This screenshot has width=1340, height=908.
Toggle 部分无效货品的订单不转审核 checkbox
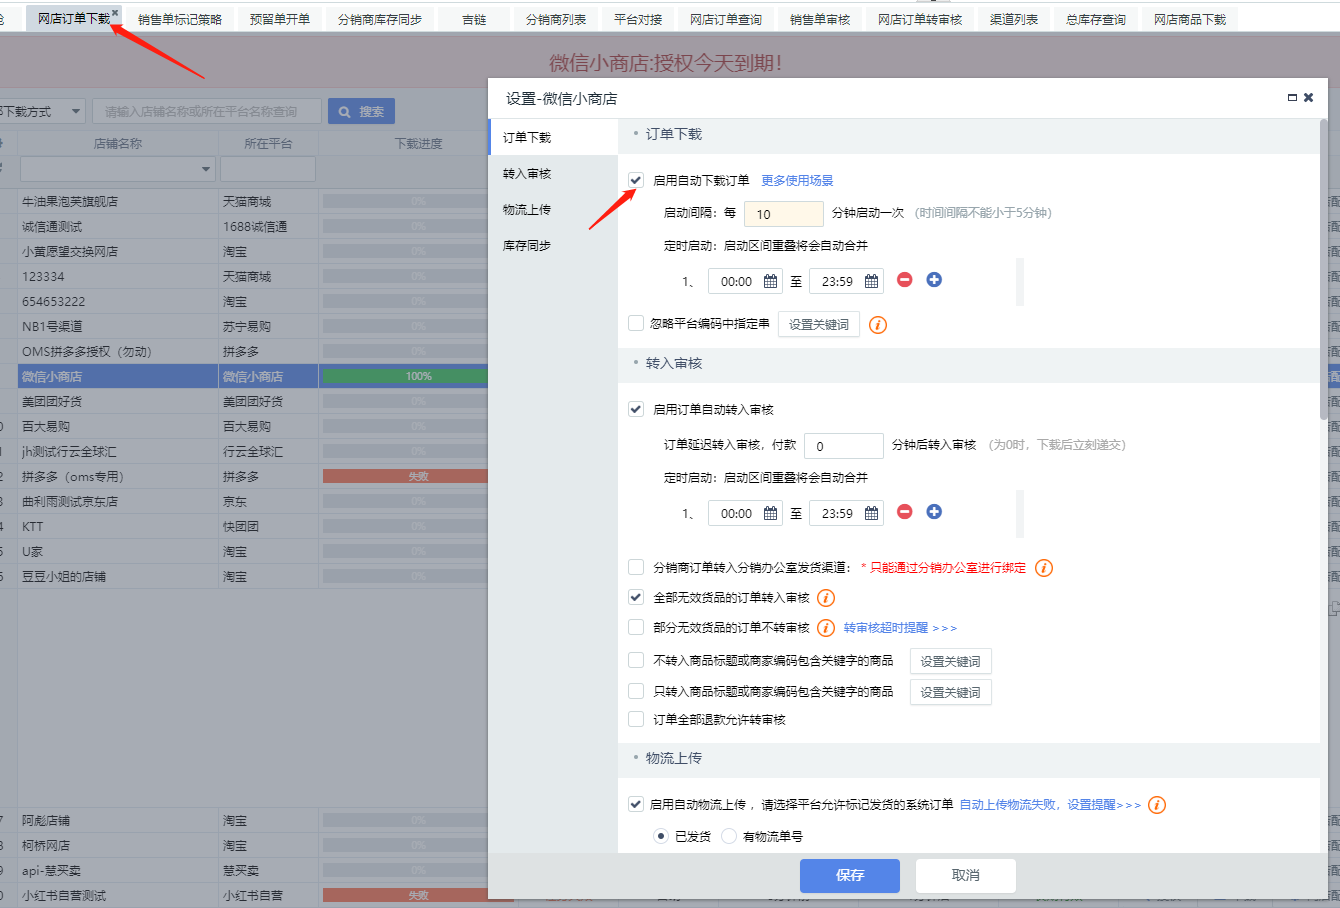(x=636, y=627)
